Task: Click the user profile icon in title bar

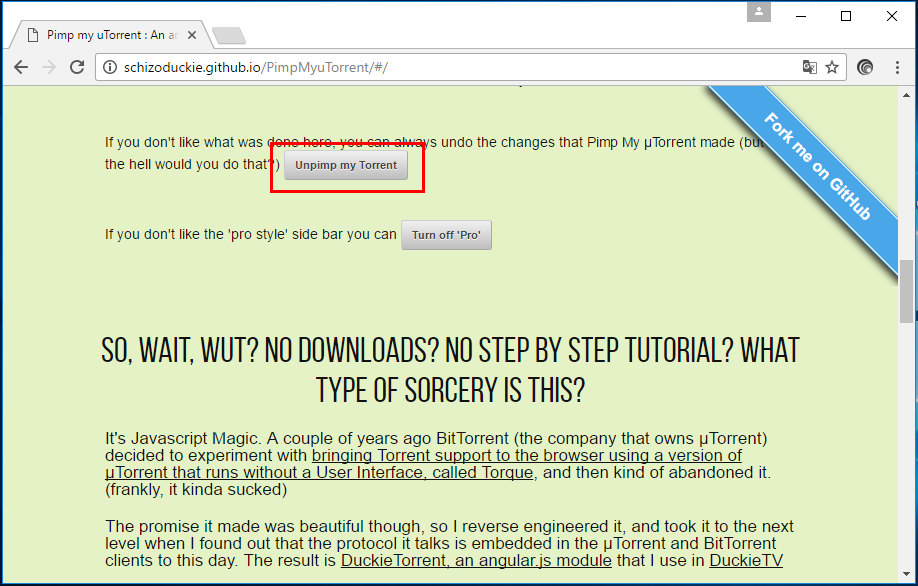Action: click(x=759, y=12)
